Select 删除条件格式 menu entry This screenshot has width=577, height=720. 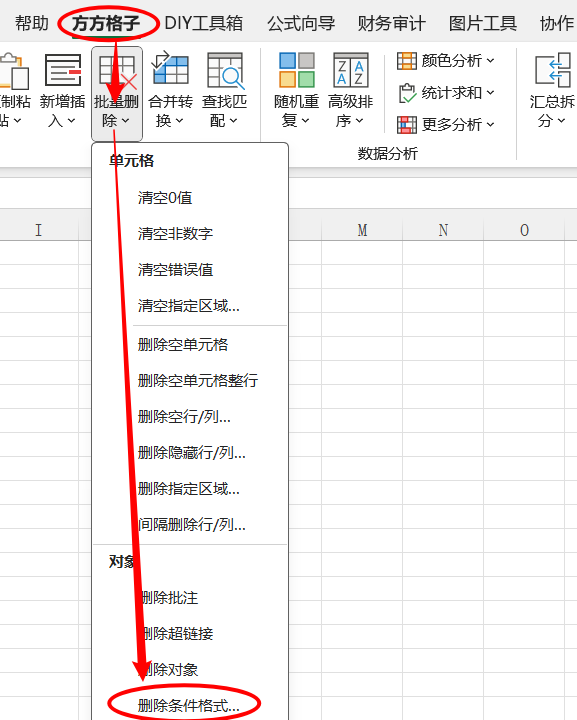click(190, 705)
